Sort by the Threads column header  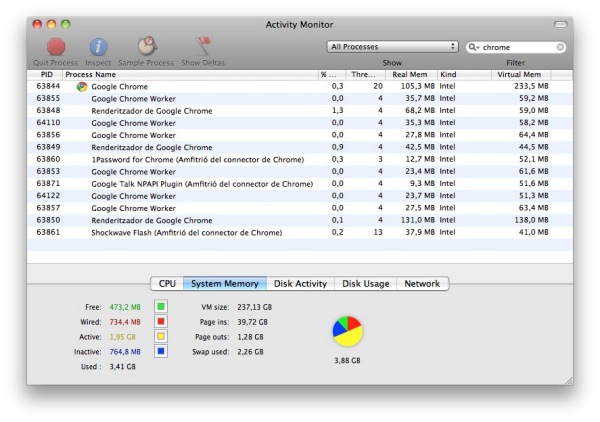tap(365, 75)
